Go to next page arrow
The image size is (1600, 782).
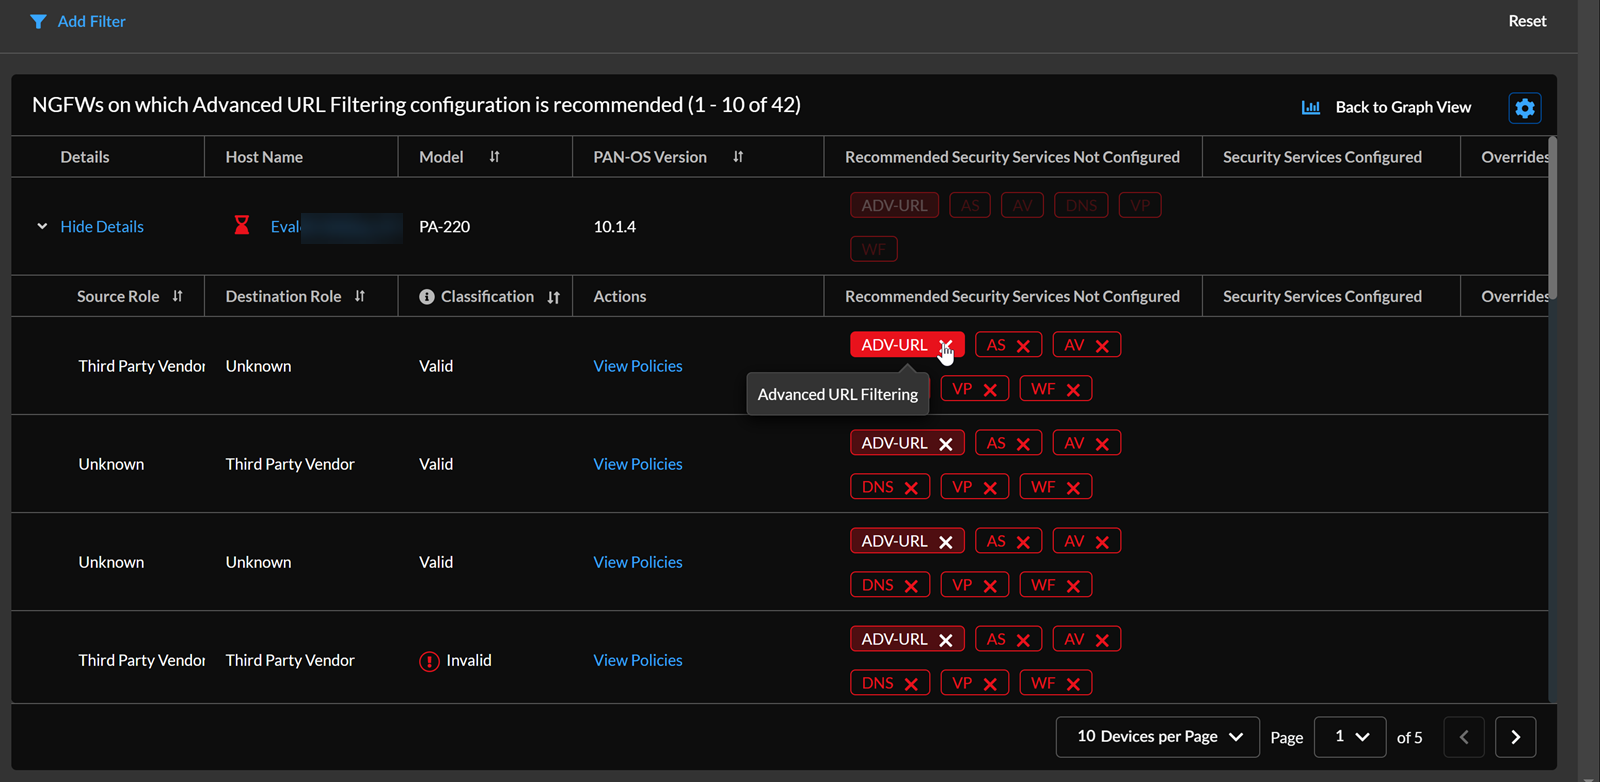coord(1515,737)
